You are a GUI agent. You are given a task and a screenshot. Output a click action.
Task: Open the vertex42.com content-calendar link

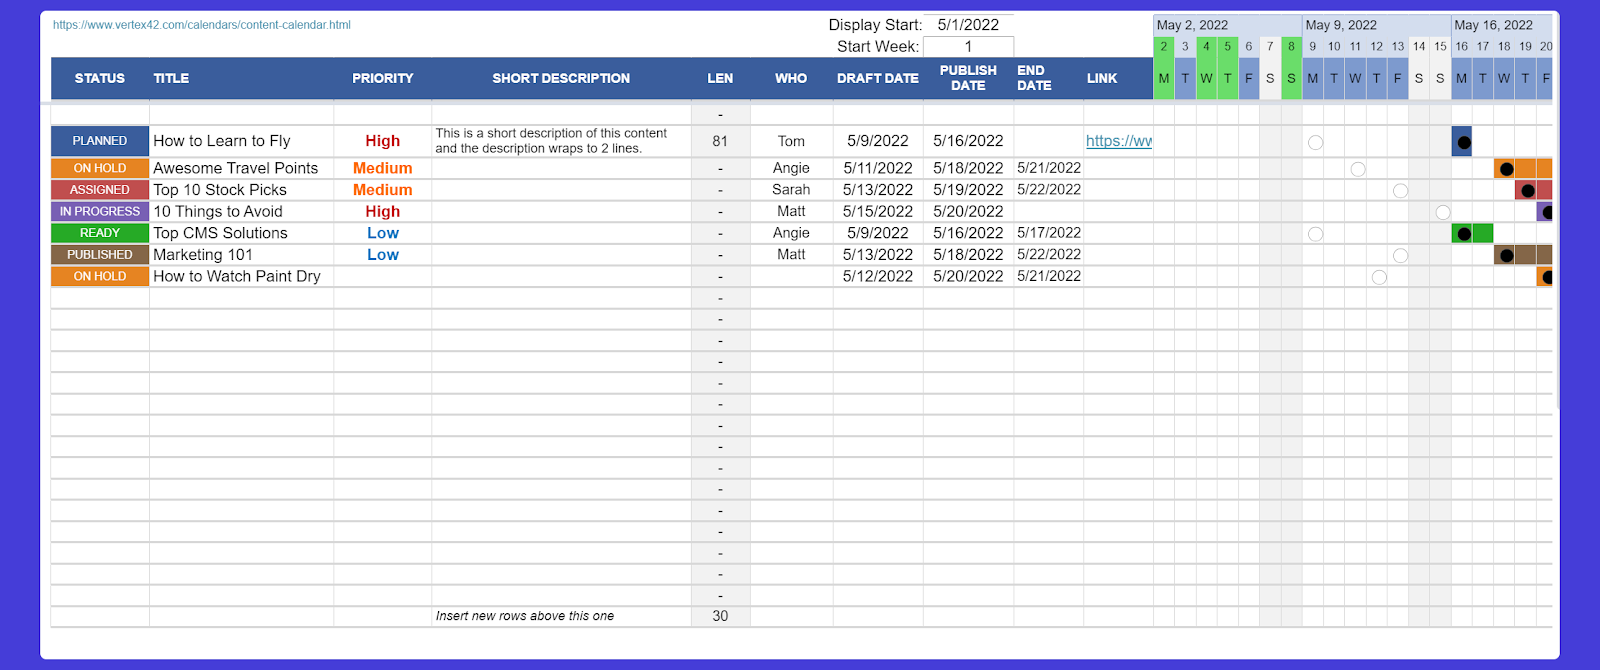pos(202,25)
